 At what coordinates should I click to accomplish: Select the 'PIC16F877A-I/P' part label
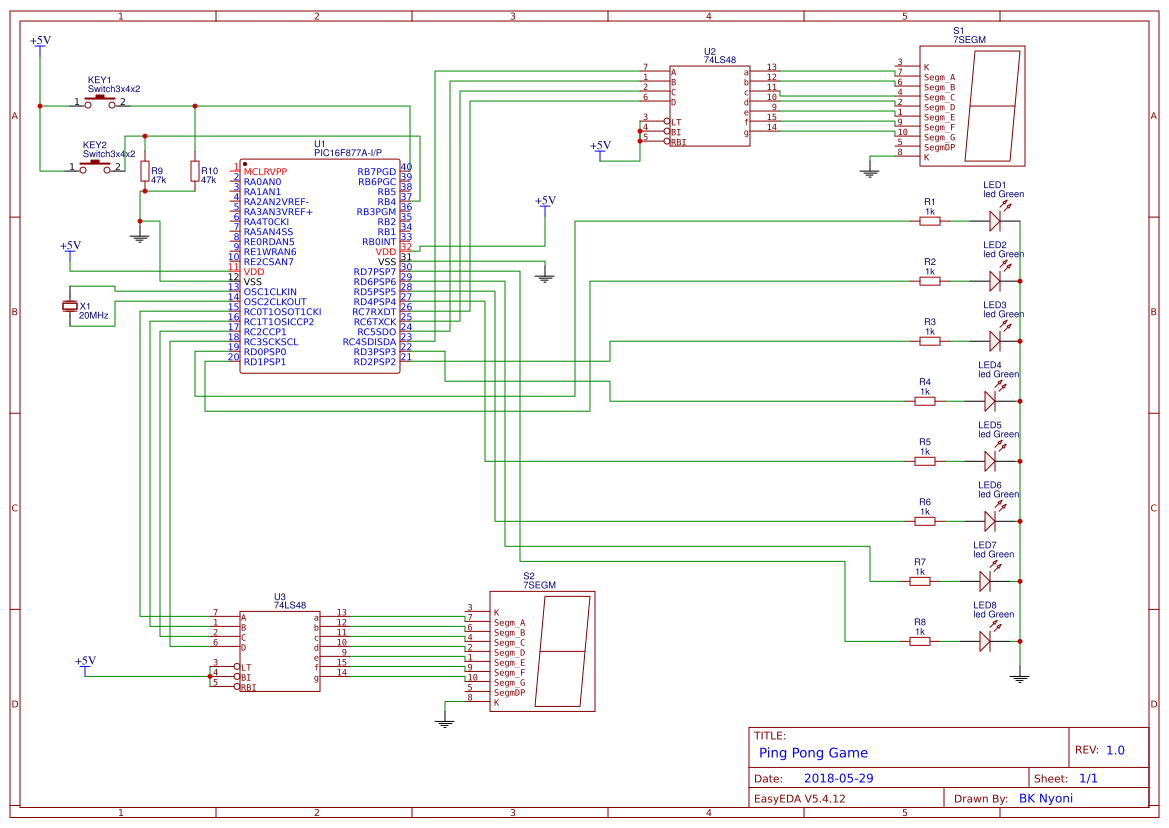pos(348,153)
